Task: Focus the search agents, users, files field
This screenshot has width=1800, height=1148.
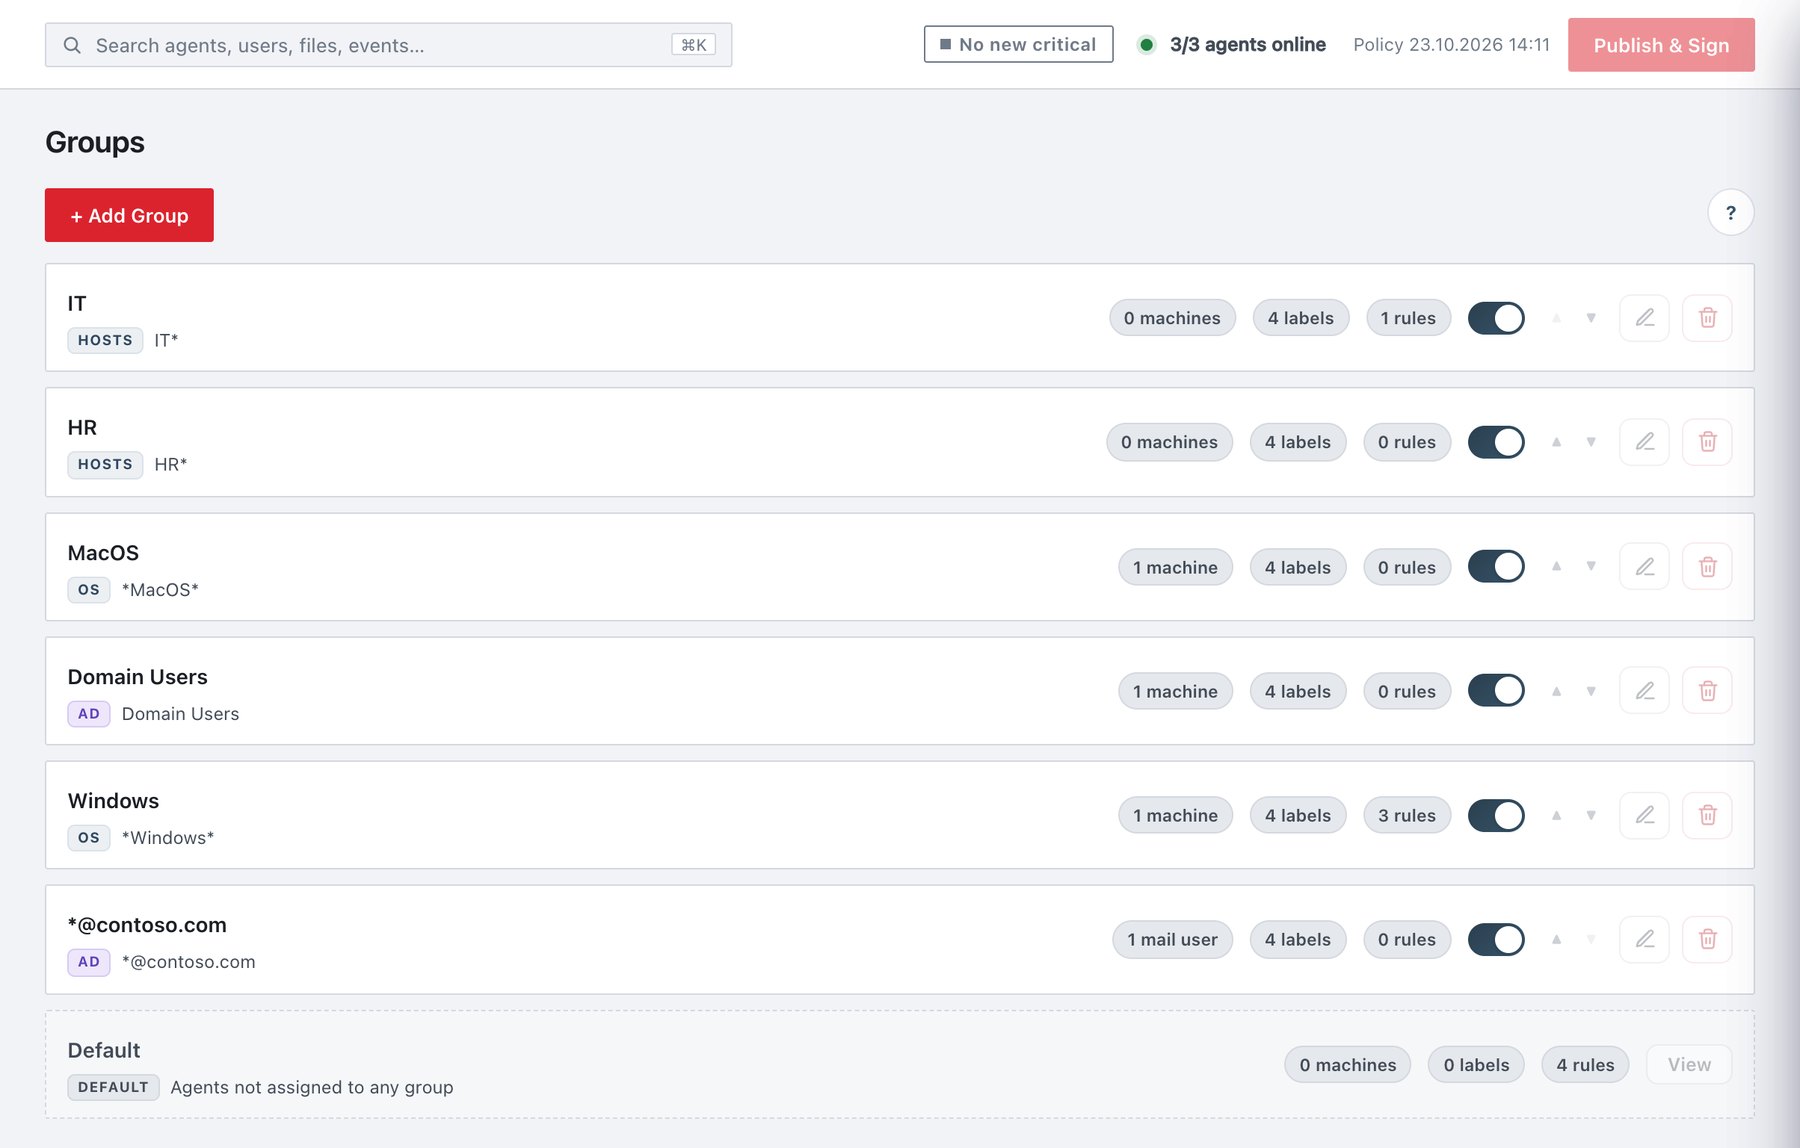Action: click(388, 45)
